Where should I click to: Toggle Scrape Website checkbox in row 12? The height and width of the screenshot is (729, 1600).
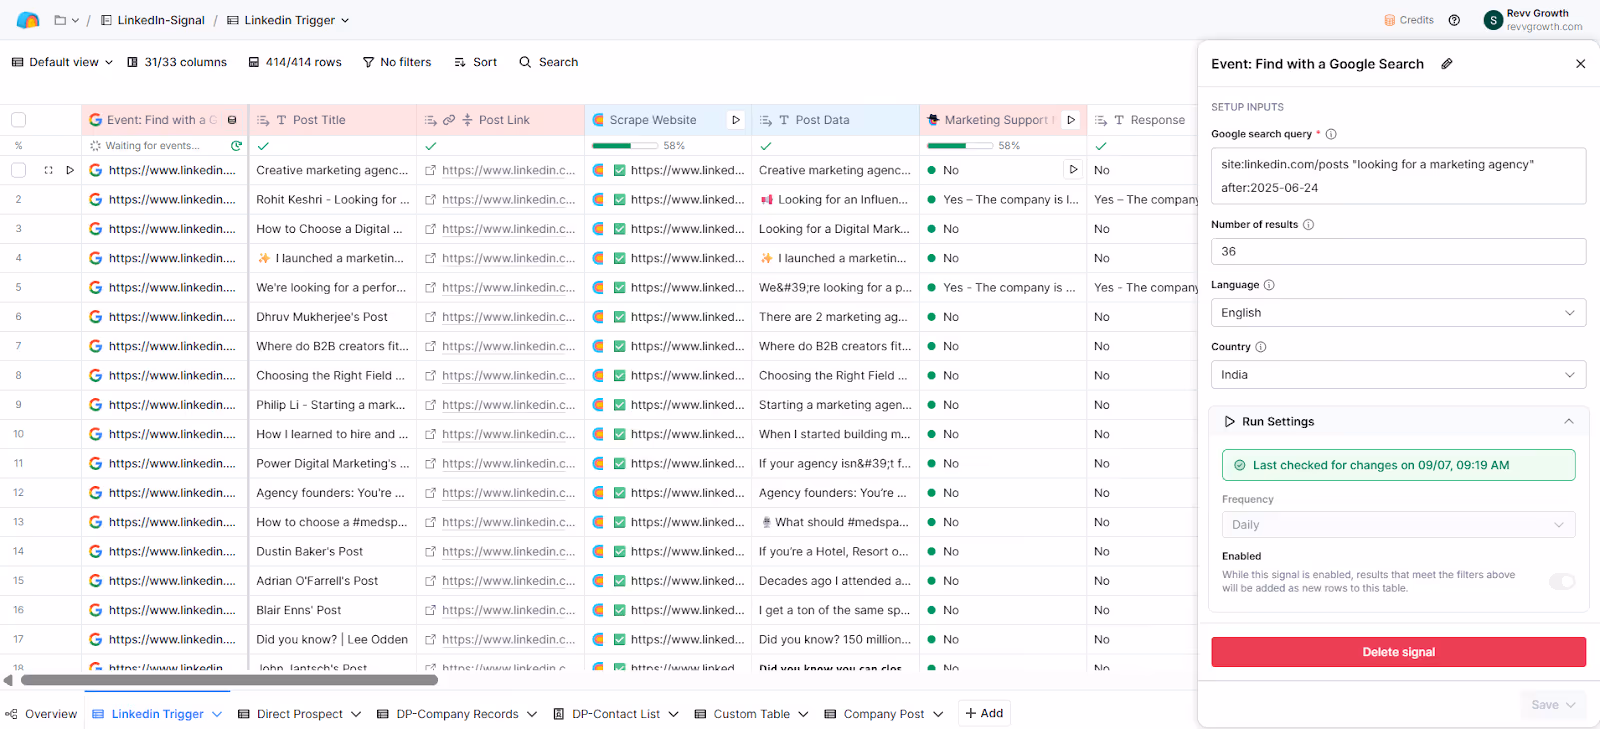[620, 493]
